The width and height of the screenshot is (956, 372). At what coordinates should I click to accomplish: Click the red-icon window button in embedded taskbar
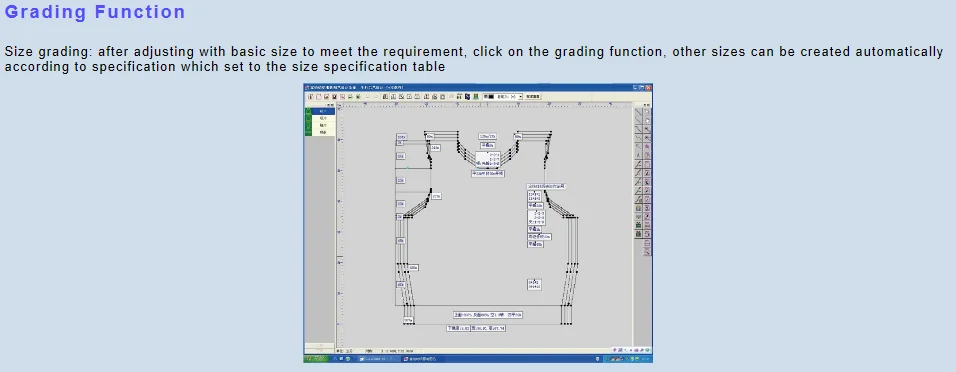pos(423,359)
